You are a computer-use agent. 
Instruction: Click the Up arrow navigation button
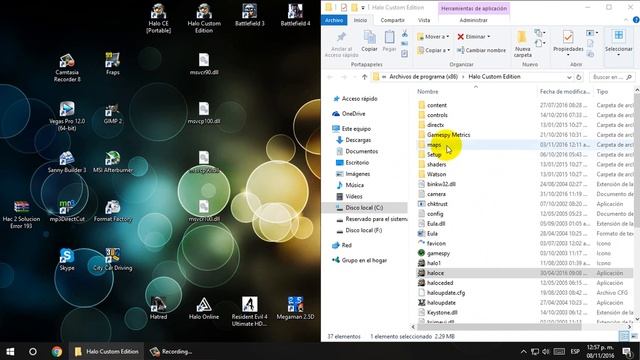tap(364, 77)
